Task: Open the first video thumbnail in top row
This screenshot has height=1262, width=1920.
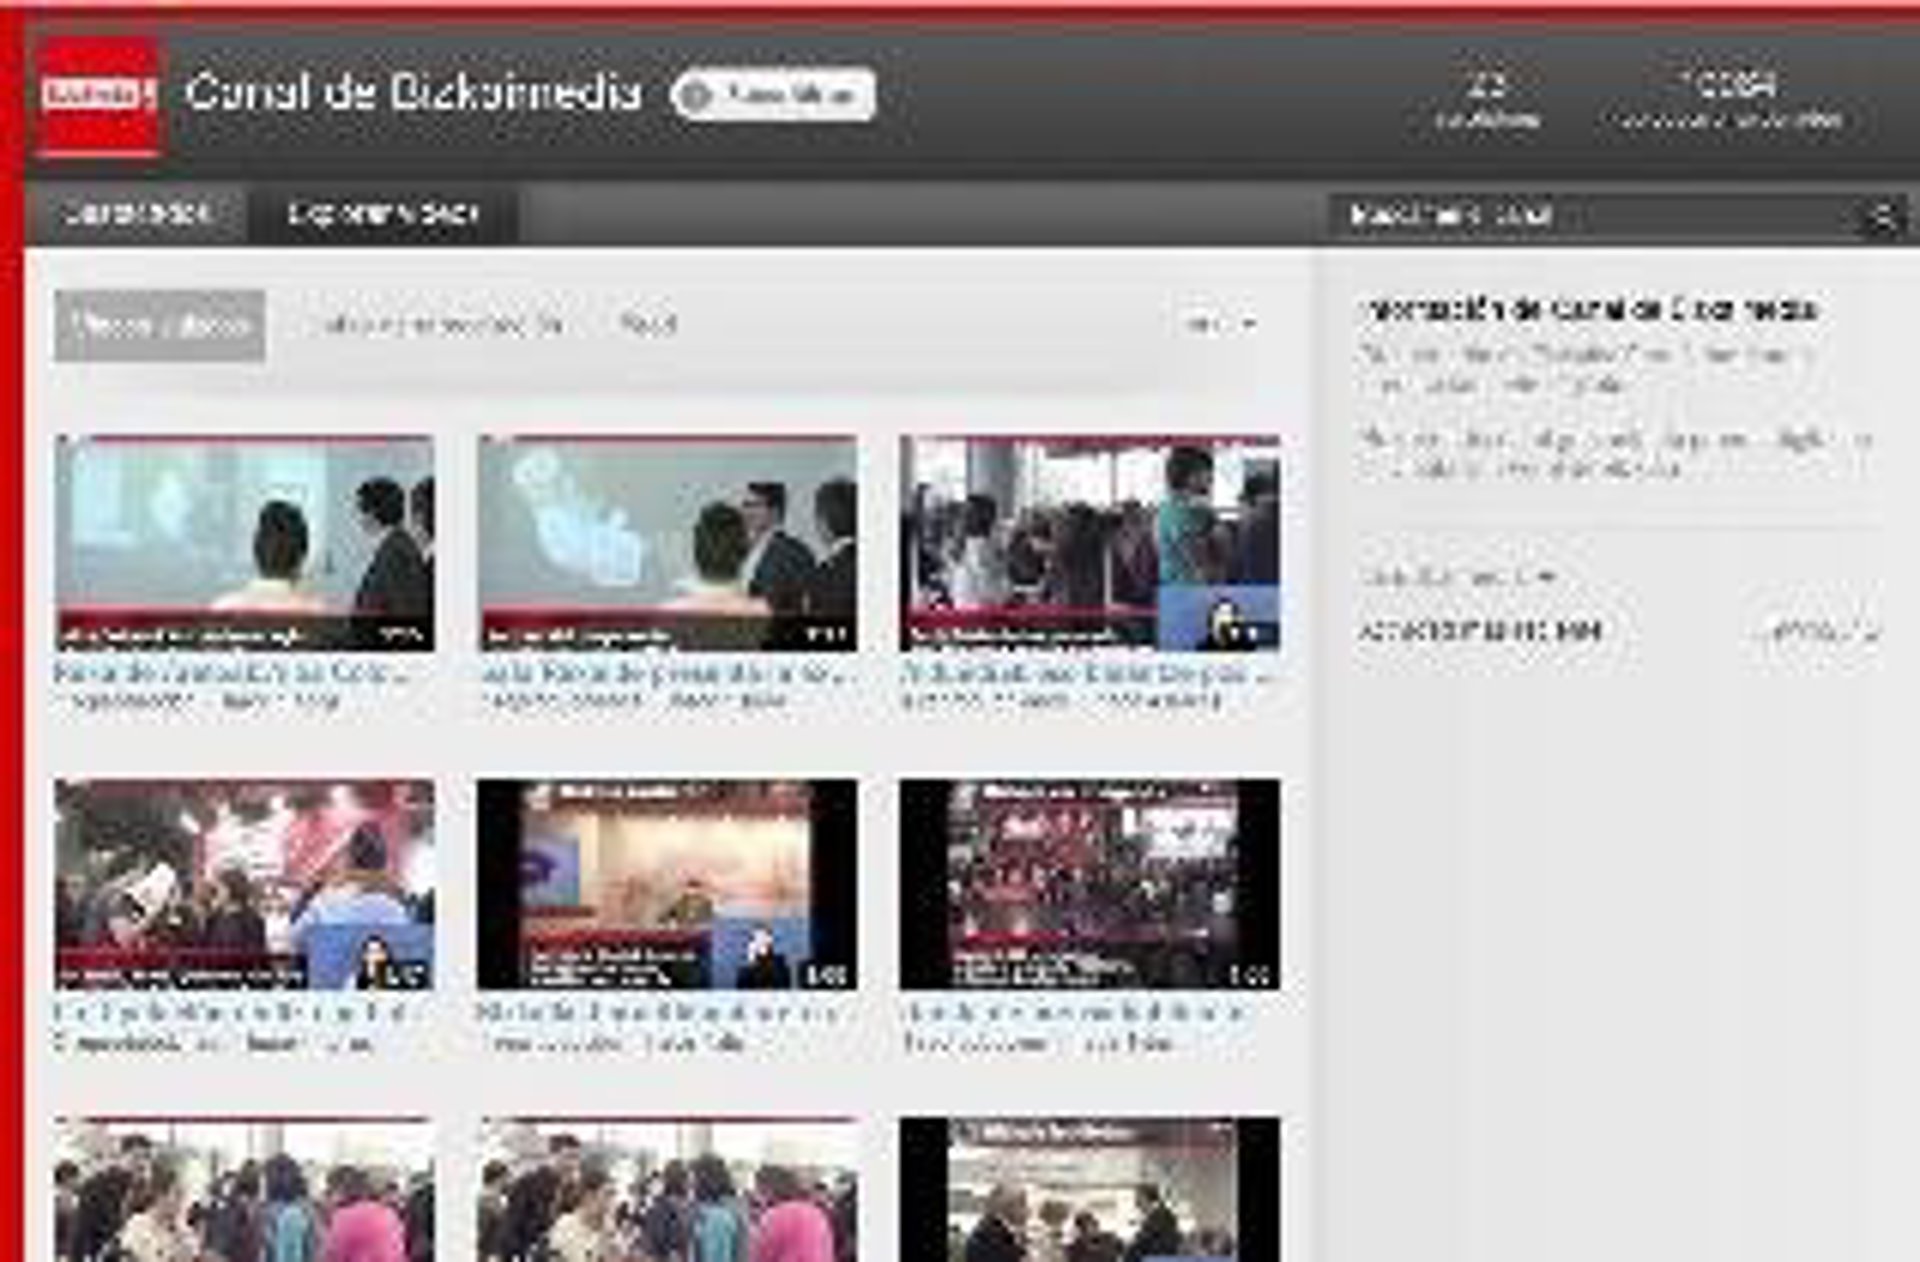Action: click(245, 543)
